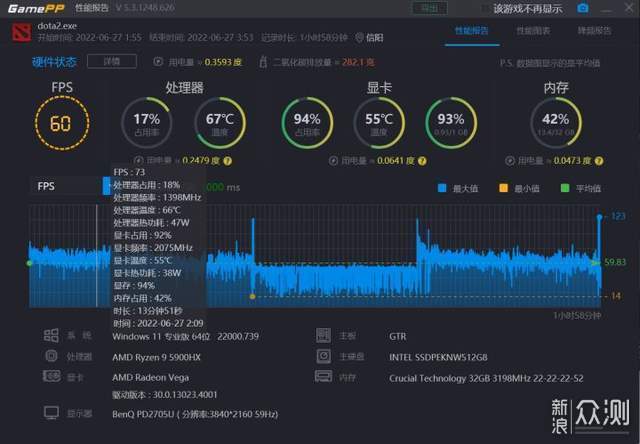Click help icon next to 0.0641 度
The image size is (640, 444).
point(422,161)
